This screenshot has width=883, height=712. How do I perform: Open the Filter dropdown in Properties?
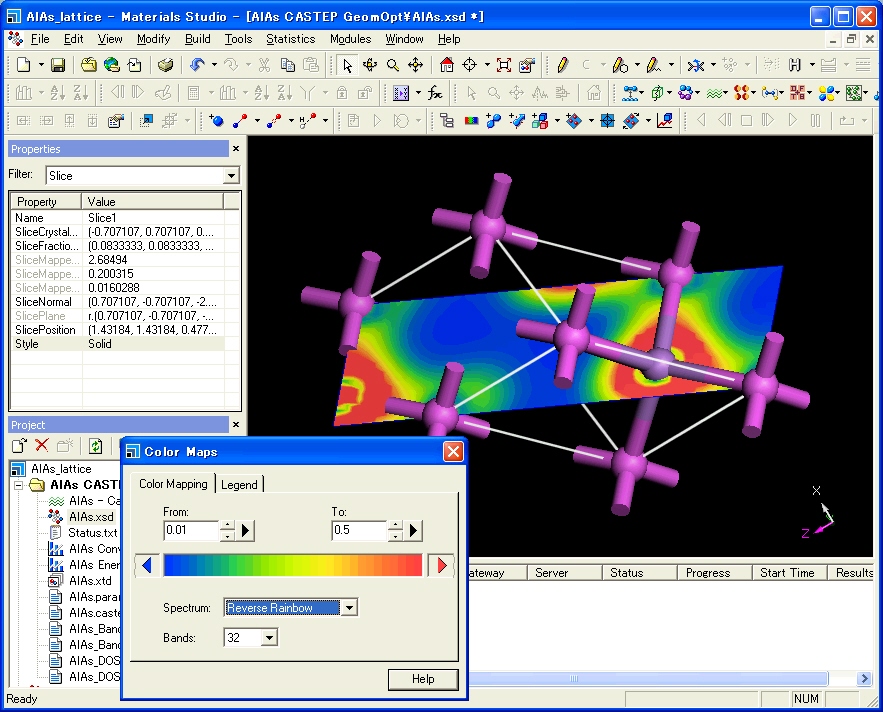[x=231, y=176]
